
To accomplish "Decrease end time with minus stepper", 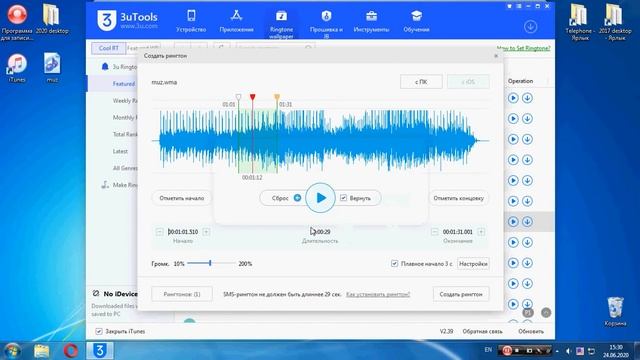I will tap(434, 232).
